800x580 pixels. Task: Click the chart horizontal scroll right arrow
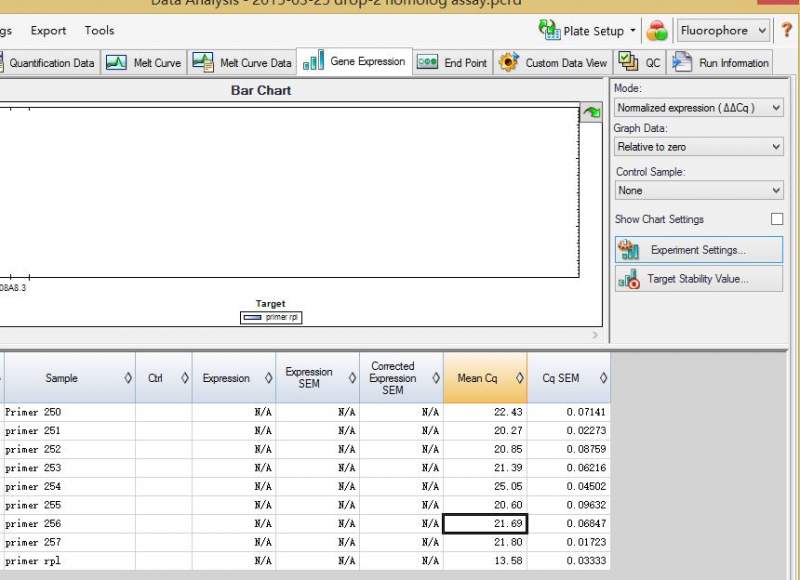(x=595, y=335)
